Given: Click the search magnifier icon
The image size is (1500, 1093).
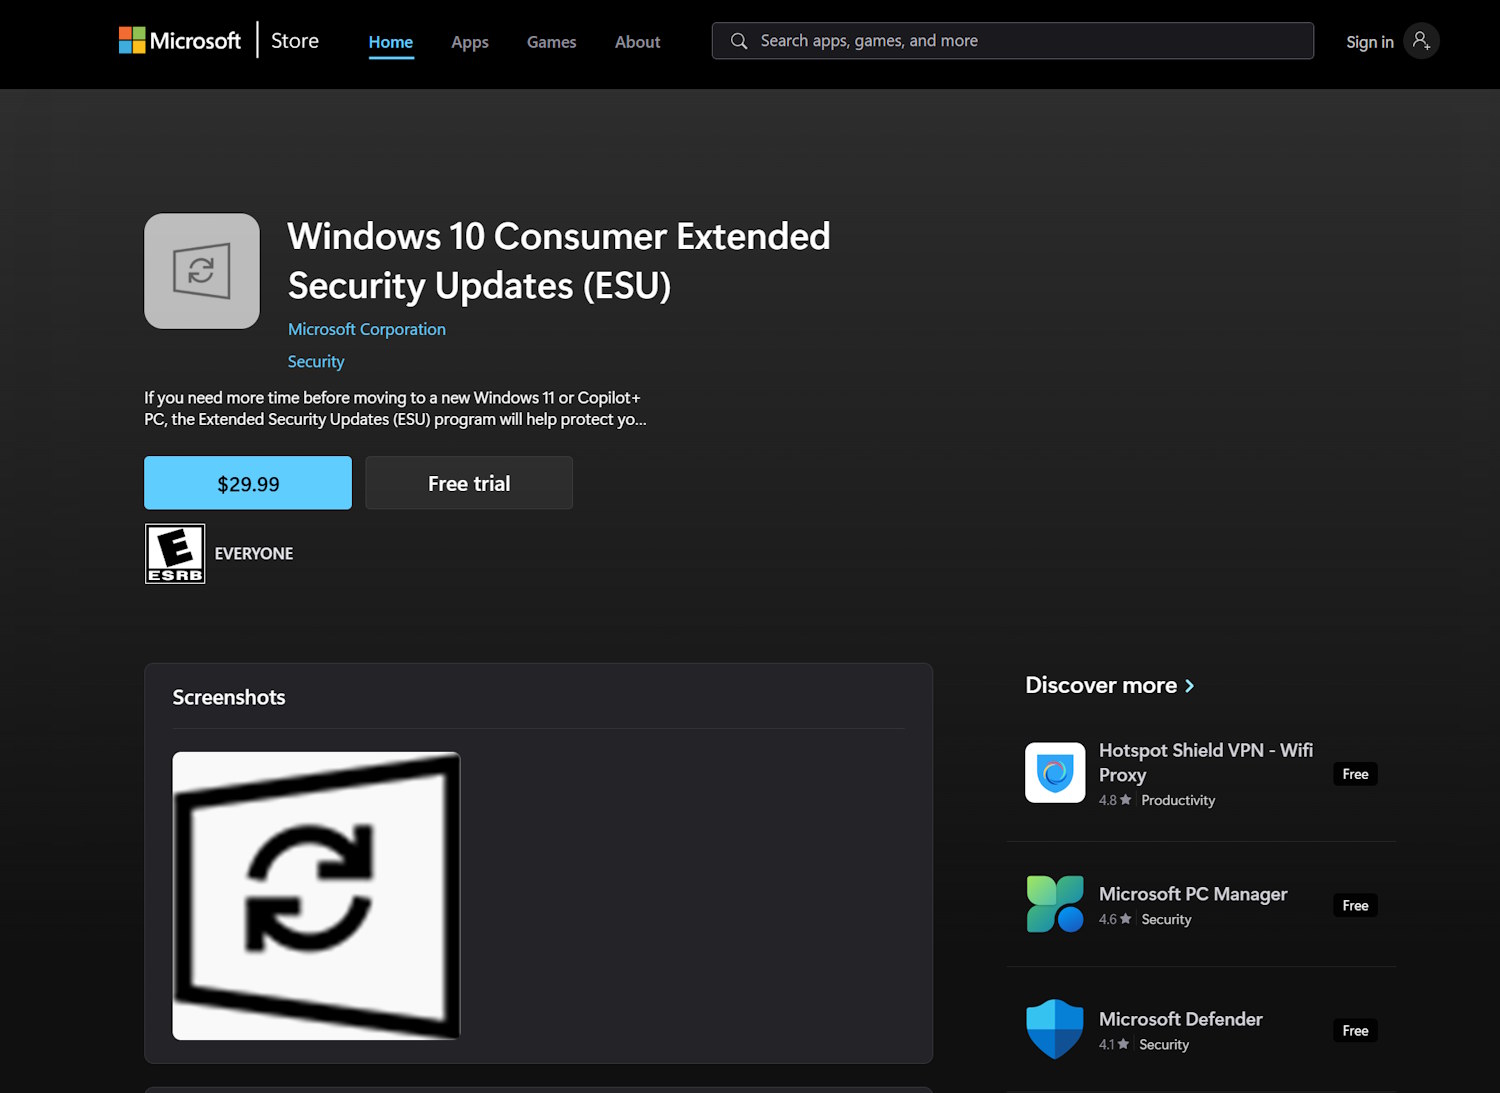Looking at the screenshot, I should 738,41.
